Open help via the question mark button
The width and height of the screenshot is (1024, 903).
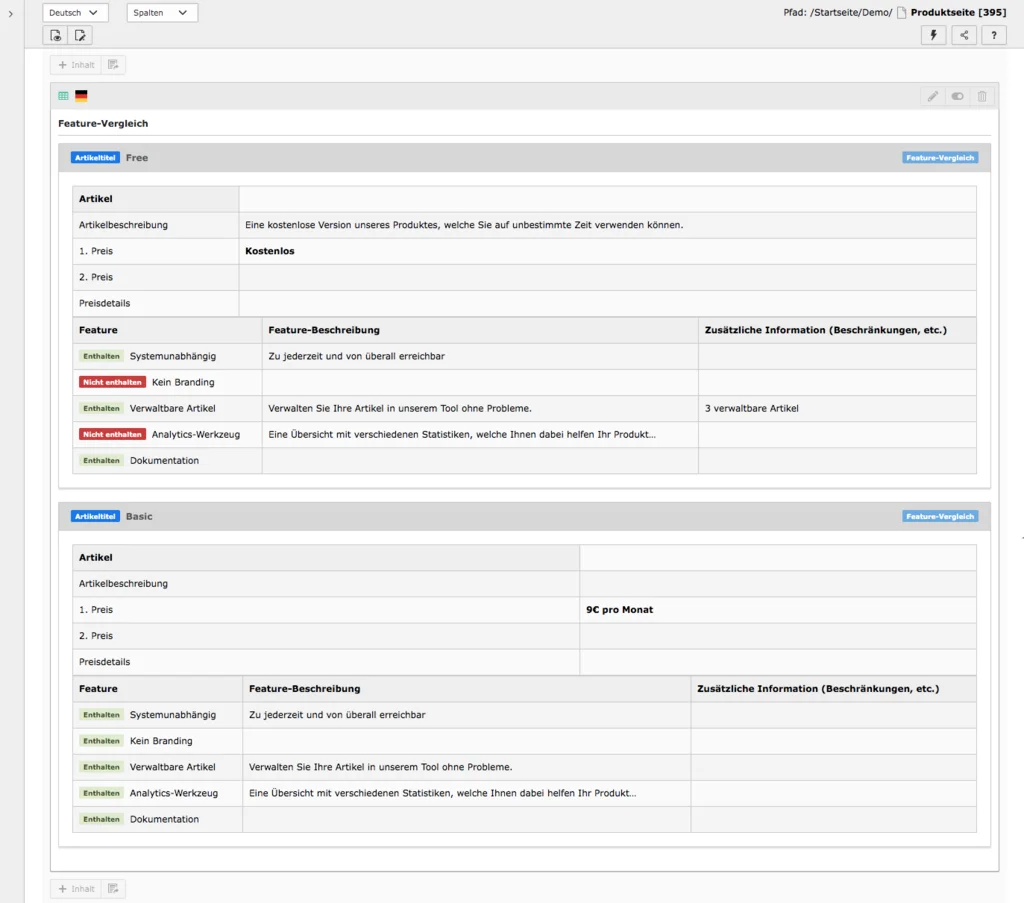(x=993, y=35)
